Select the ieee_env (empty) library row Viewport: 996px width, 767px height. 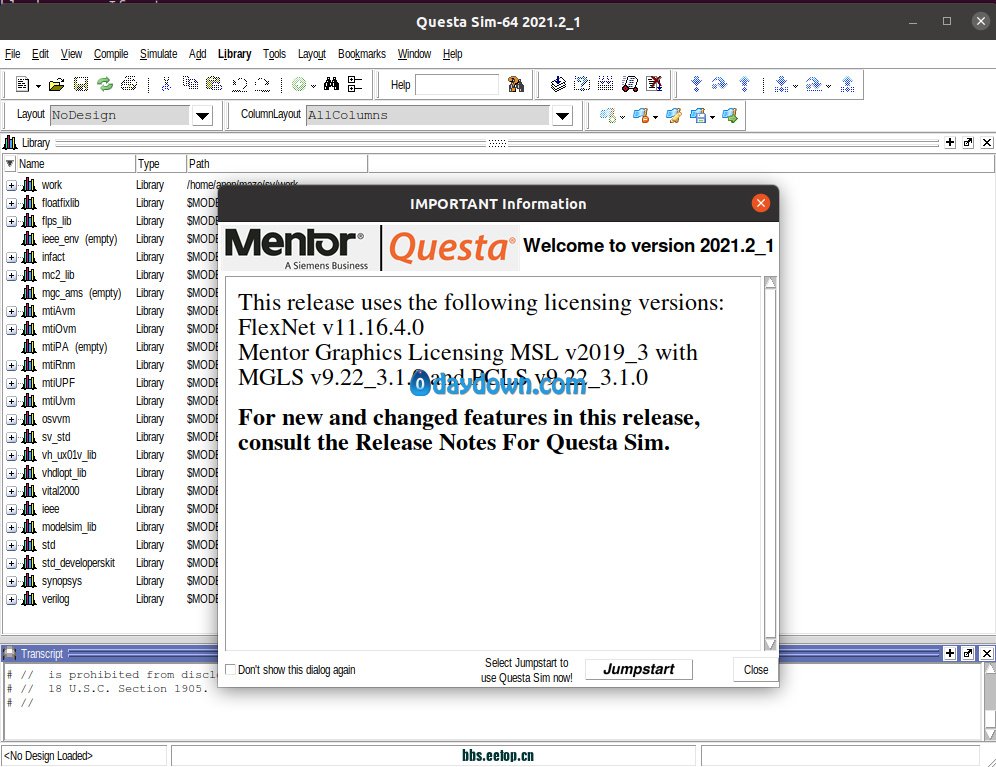click(x=79, y=239)
